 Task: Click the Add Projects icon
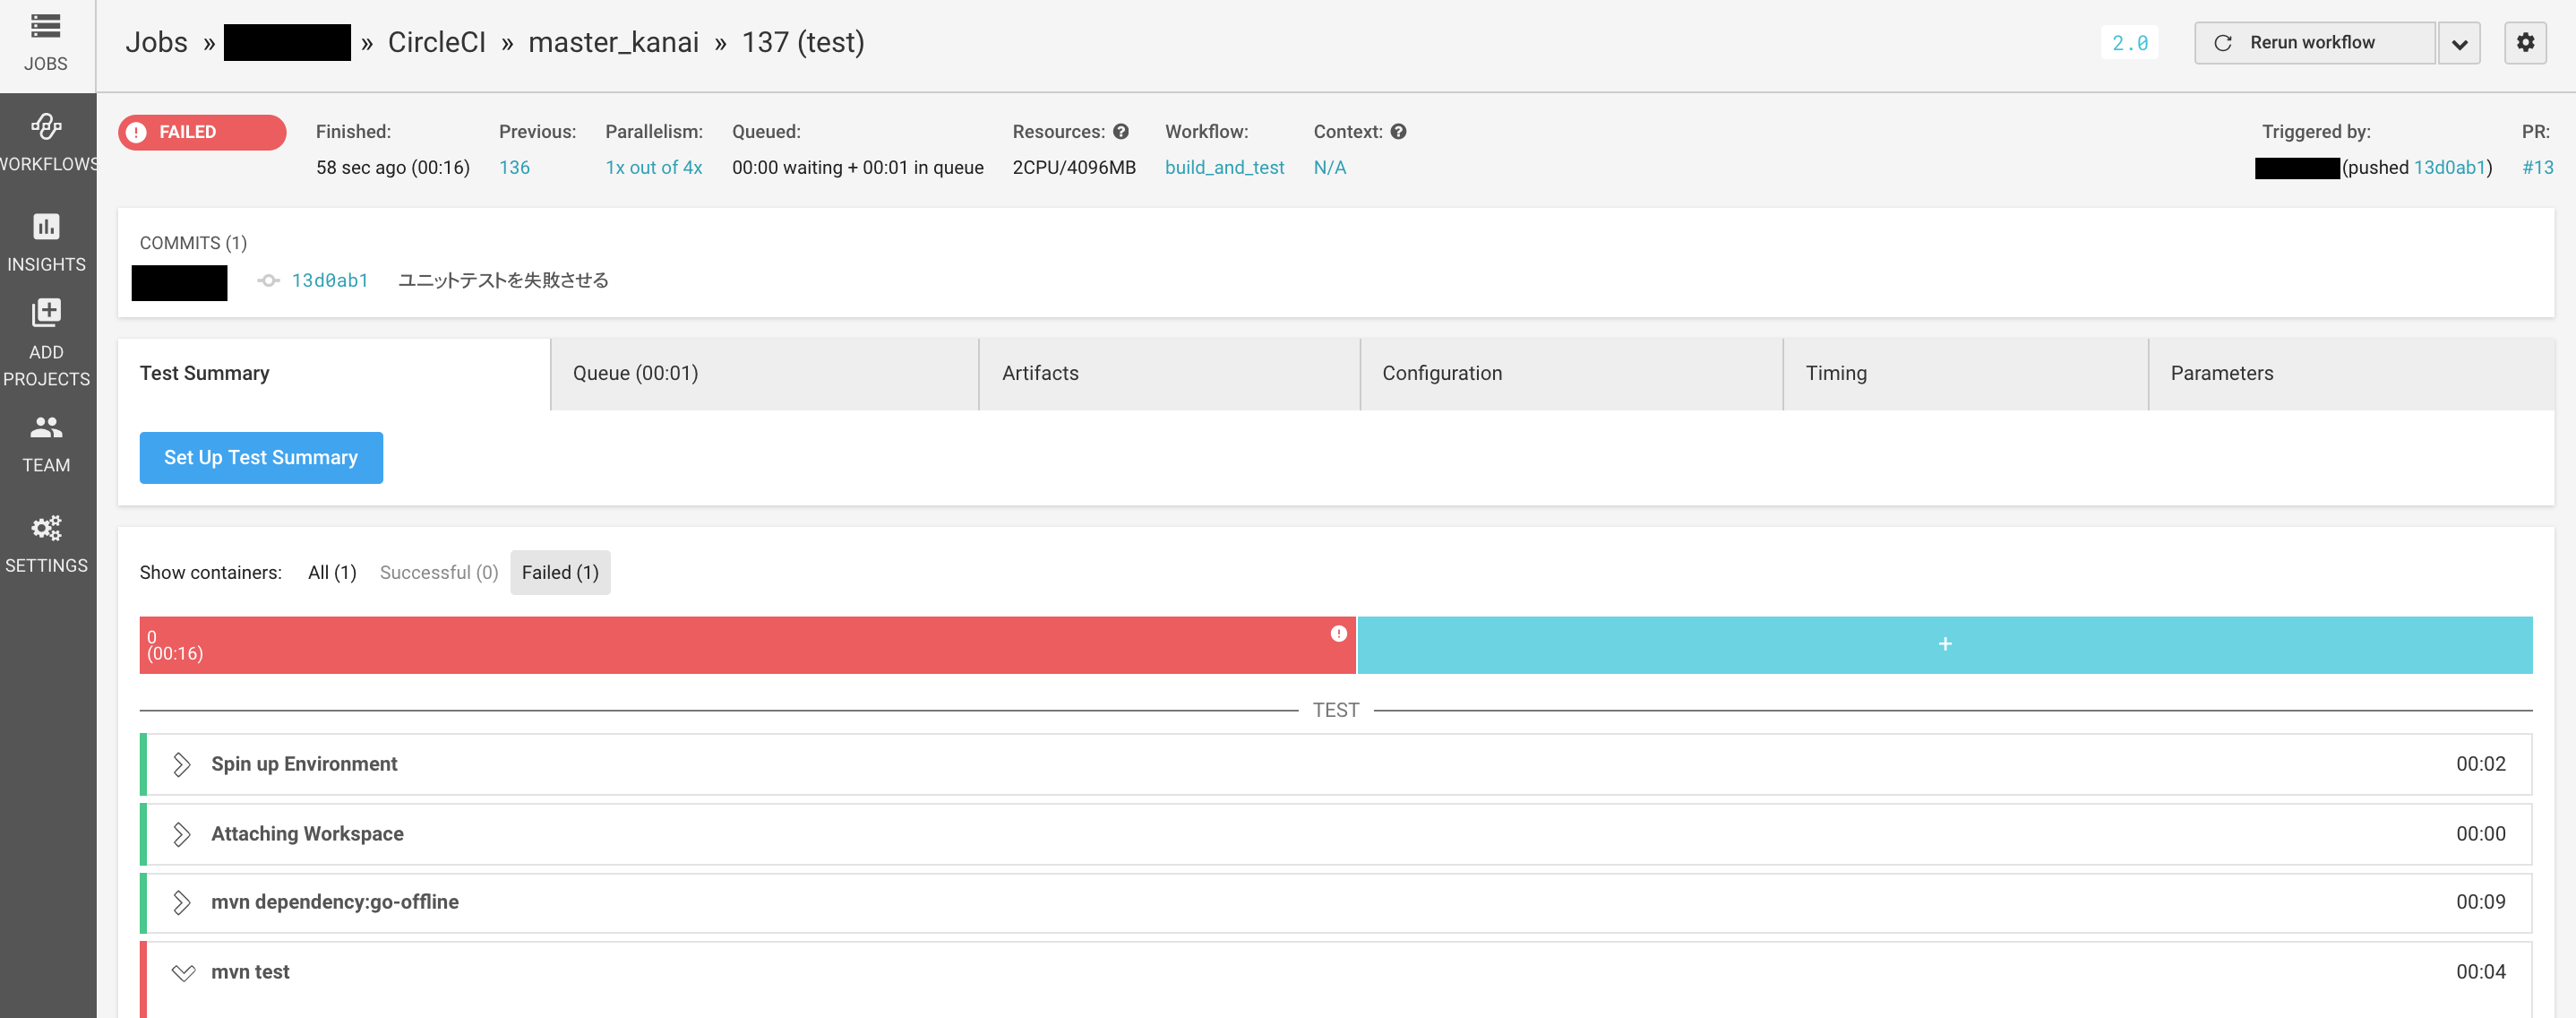(46, 341)
